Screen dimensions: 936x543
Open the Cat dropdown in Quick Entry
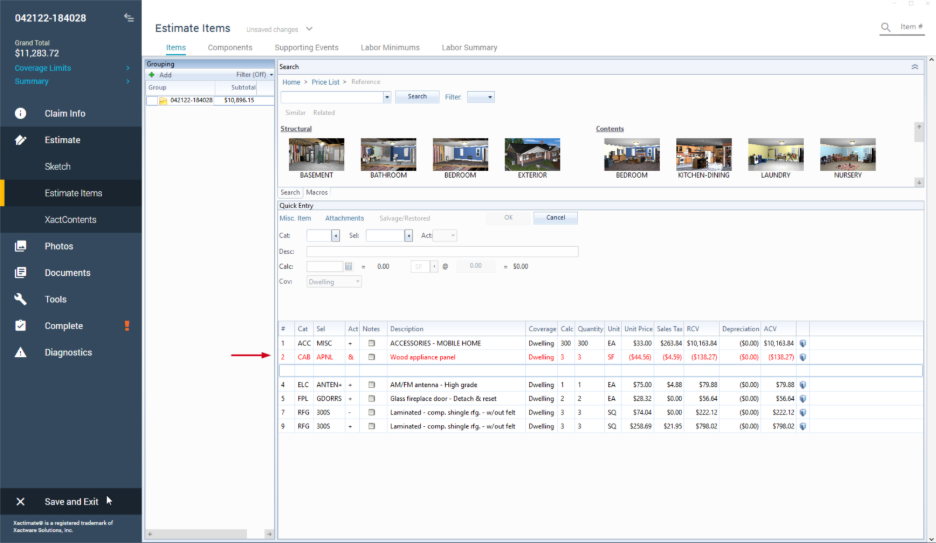[335, 236]
